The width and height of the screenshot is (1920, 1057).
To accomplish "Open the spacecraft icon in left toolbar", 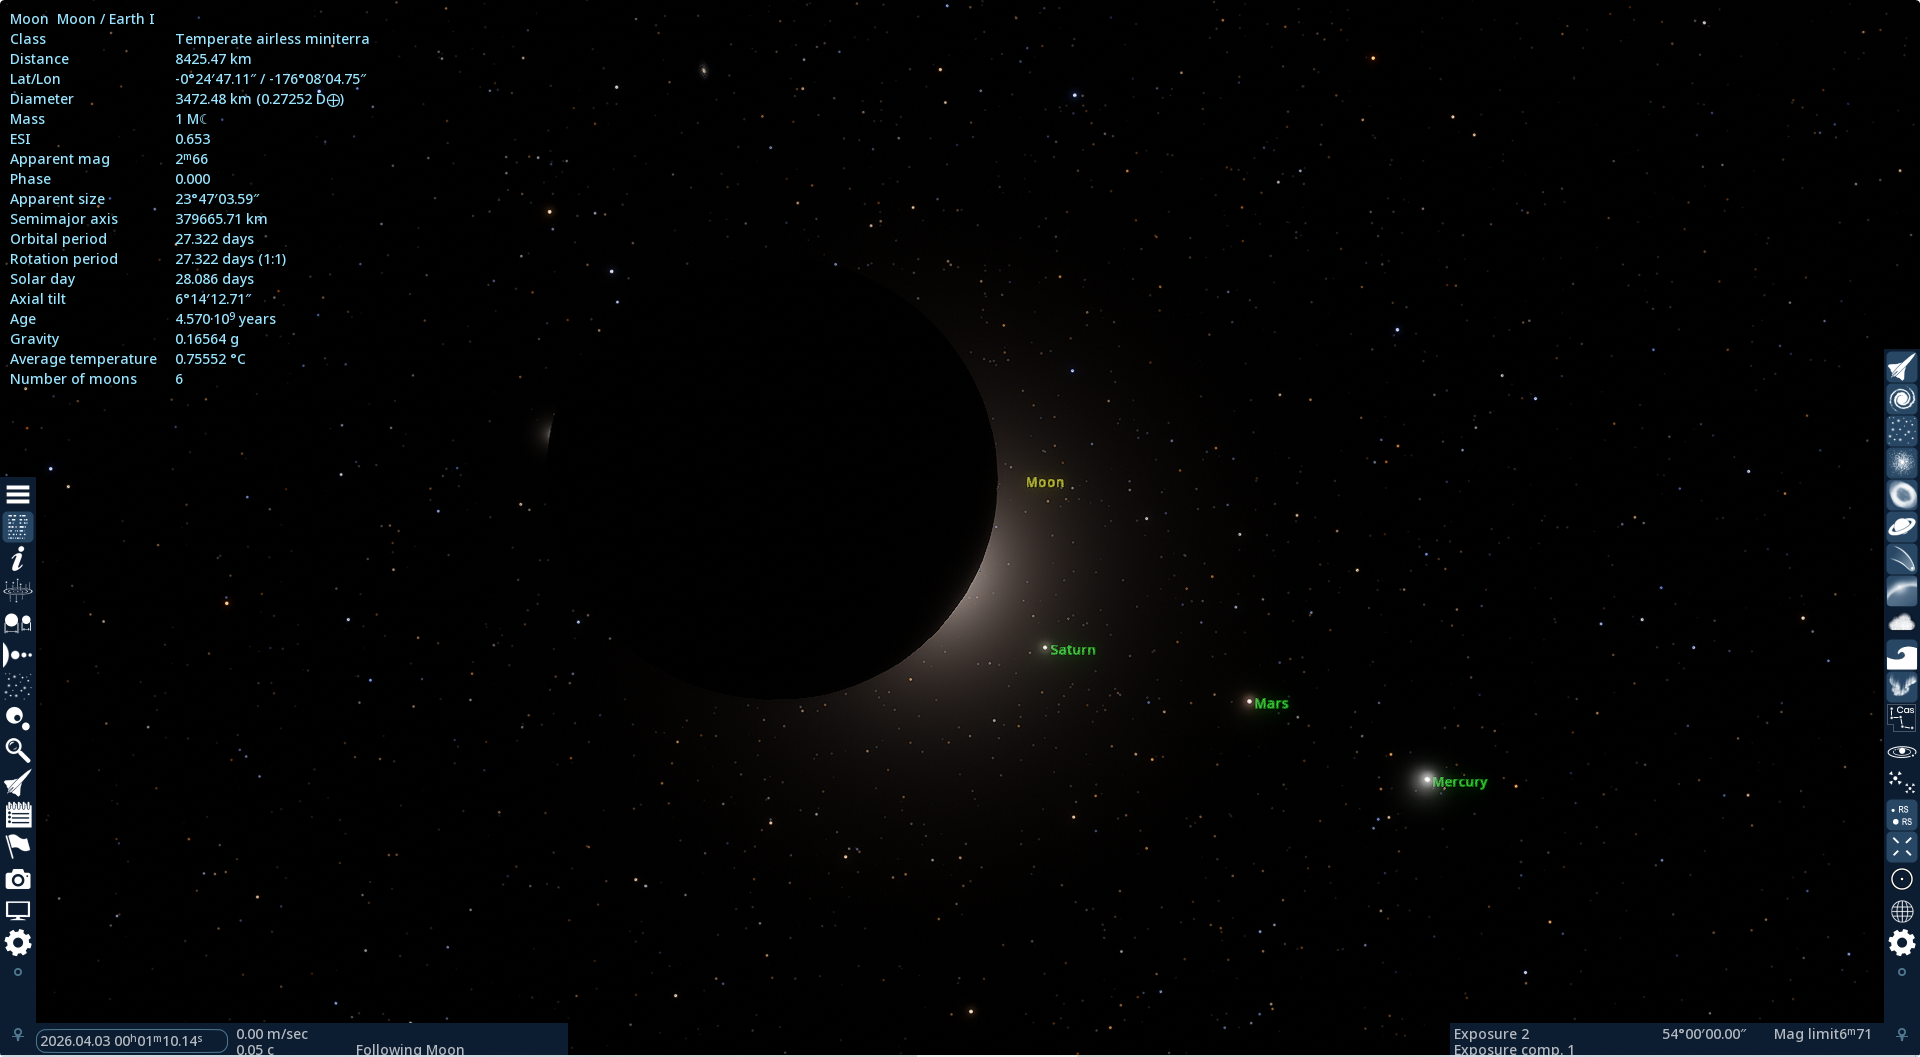I will (x=18, y=783).
